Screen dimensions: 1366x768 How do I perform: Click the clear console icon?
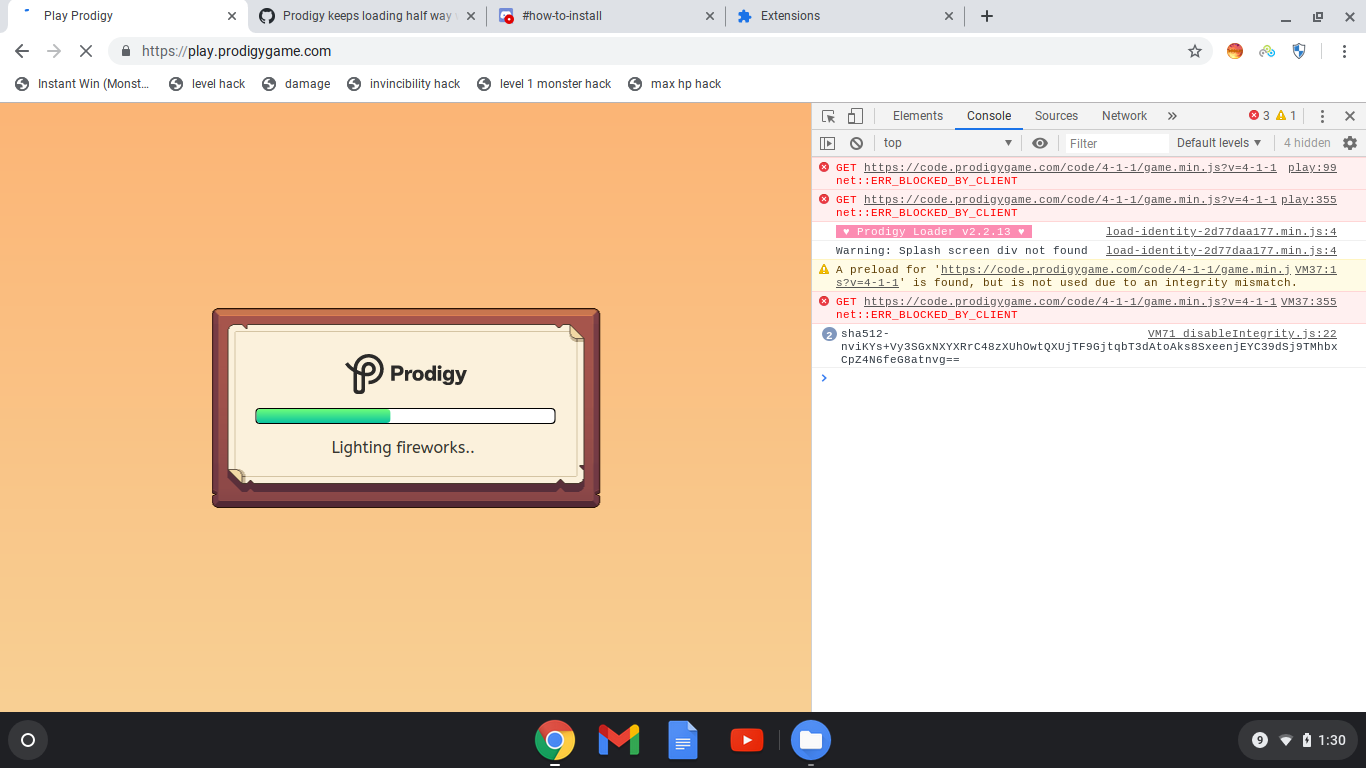click(x=856, y=143)
